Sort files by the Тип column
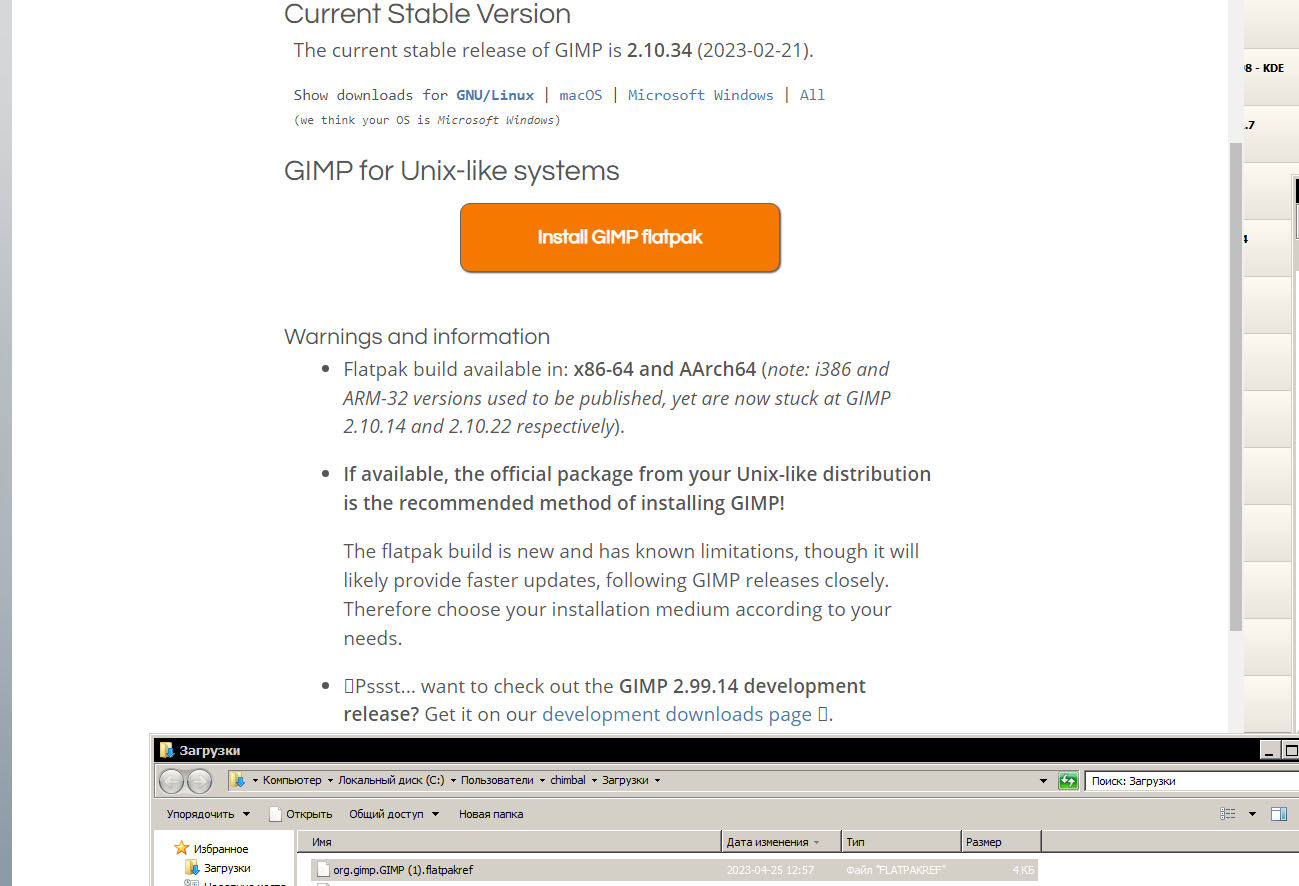 (901, 842)
